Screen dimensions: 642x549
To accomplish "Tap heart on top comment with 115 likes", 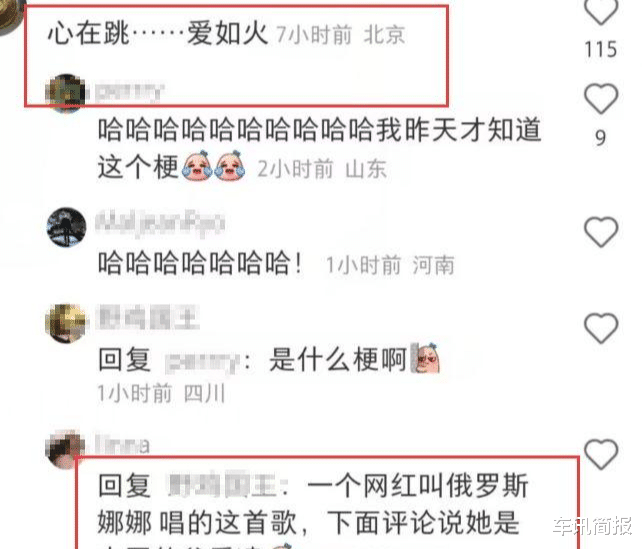I will point(601,11).
